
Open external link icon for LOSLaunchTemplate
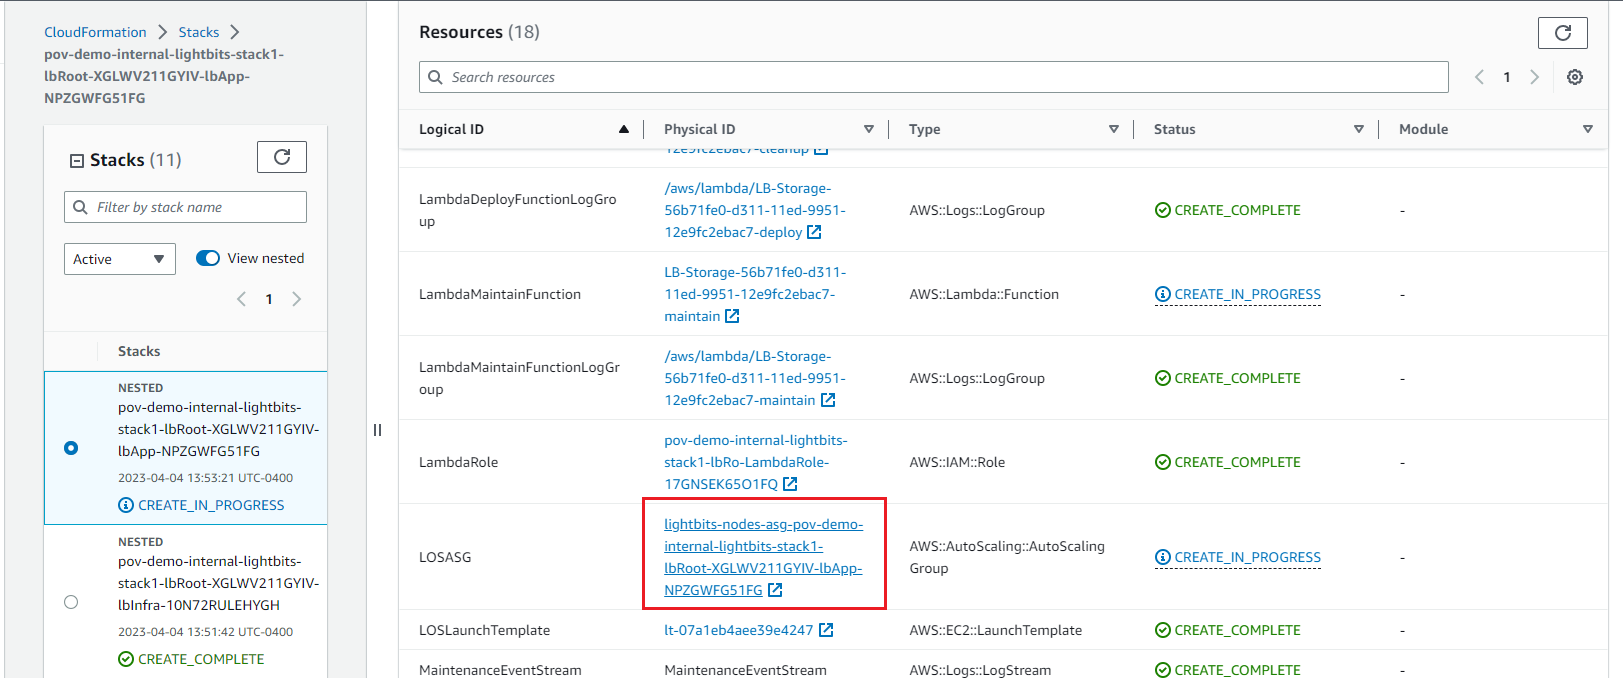point(826,630)
